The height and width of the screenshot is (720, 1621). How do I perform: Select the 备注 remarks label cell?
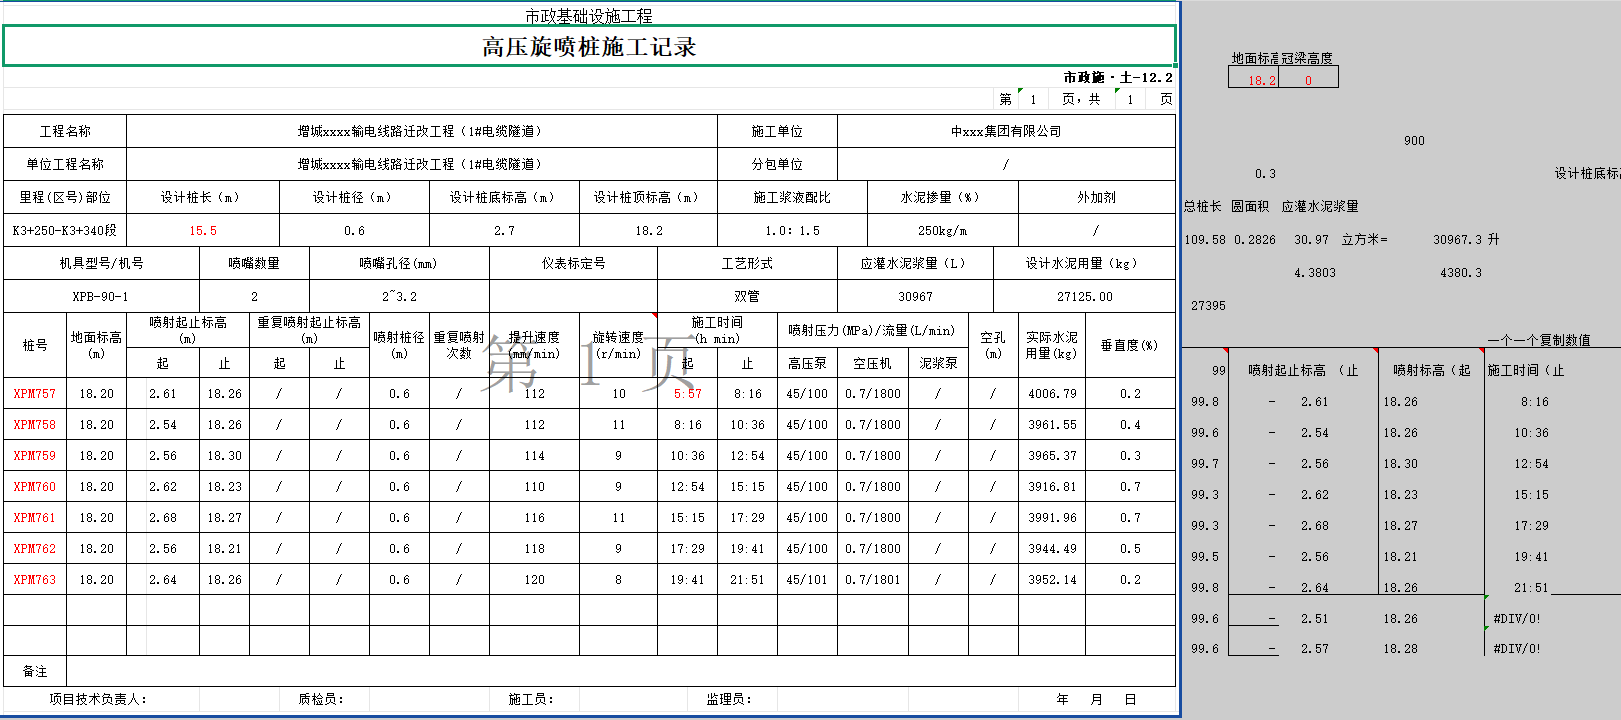pos(35,672)
